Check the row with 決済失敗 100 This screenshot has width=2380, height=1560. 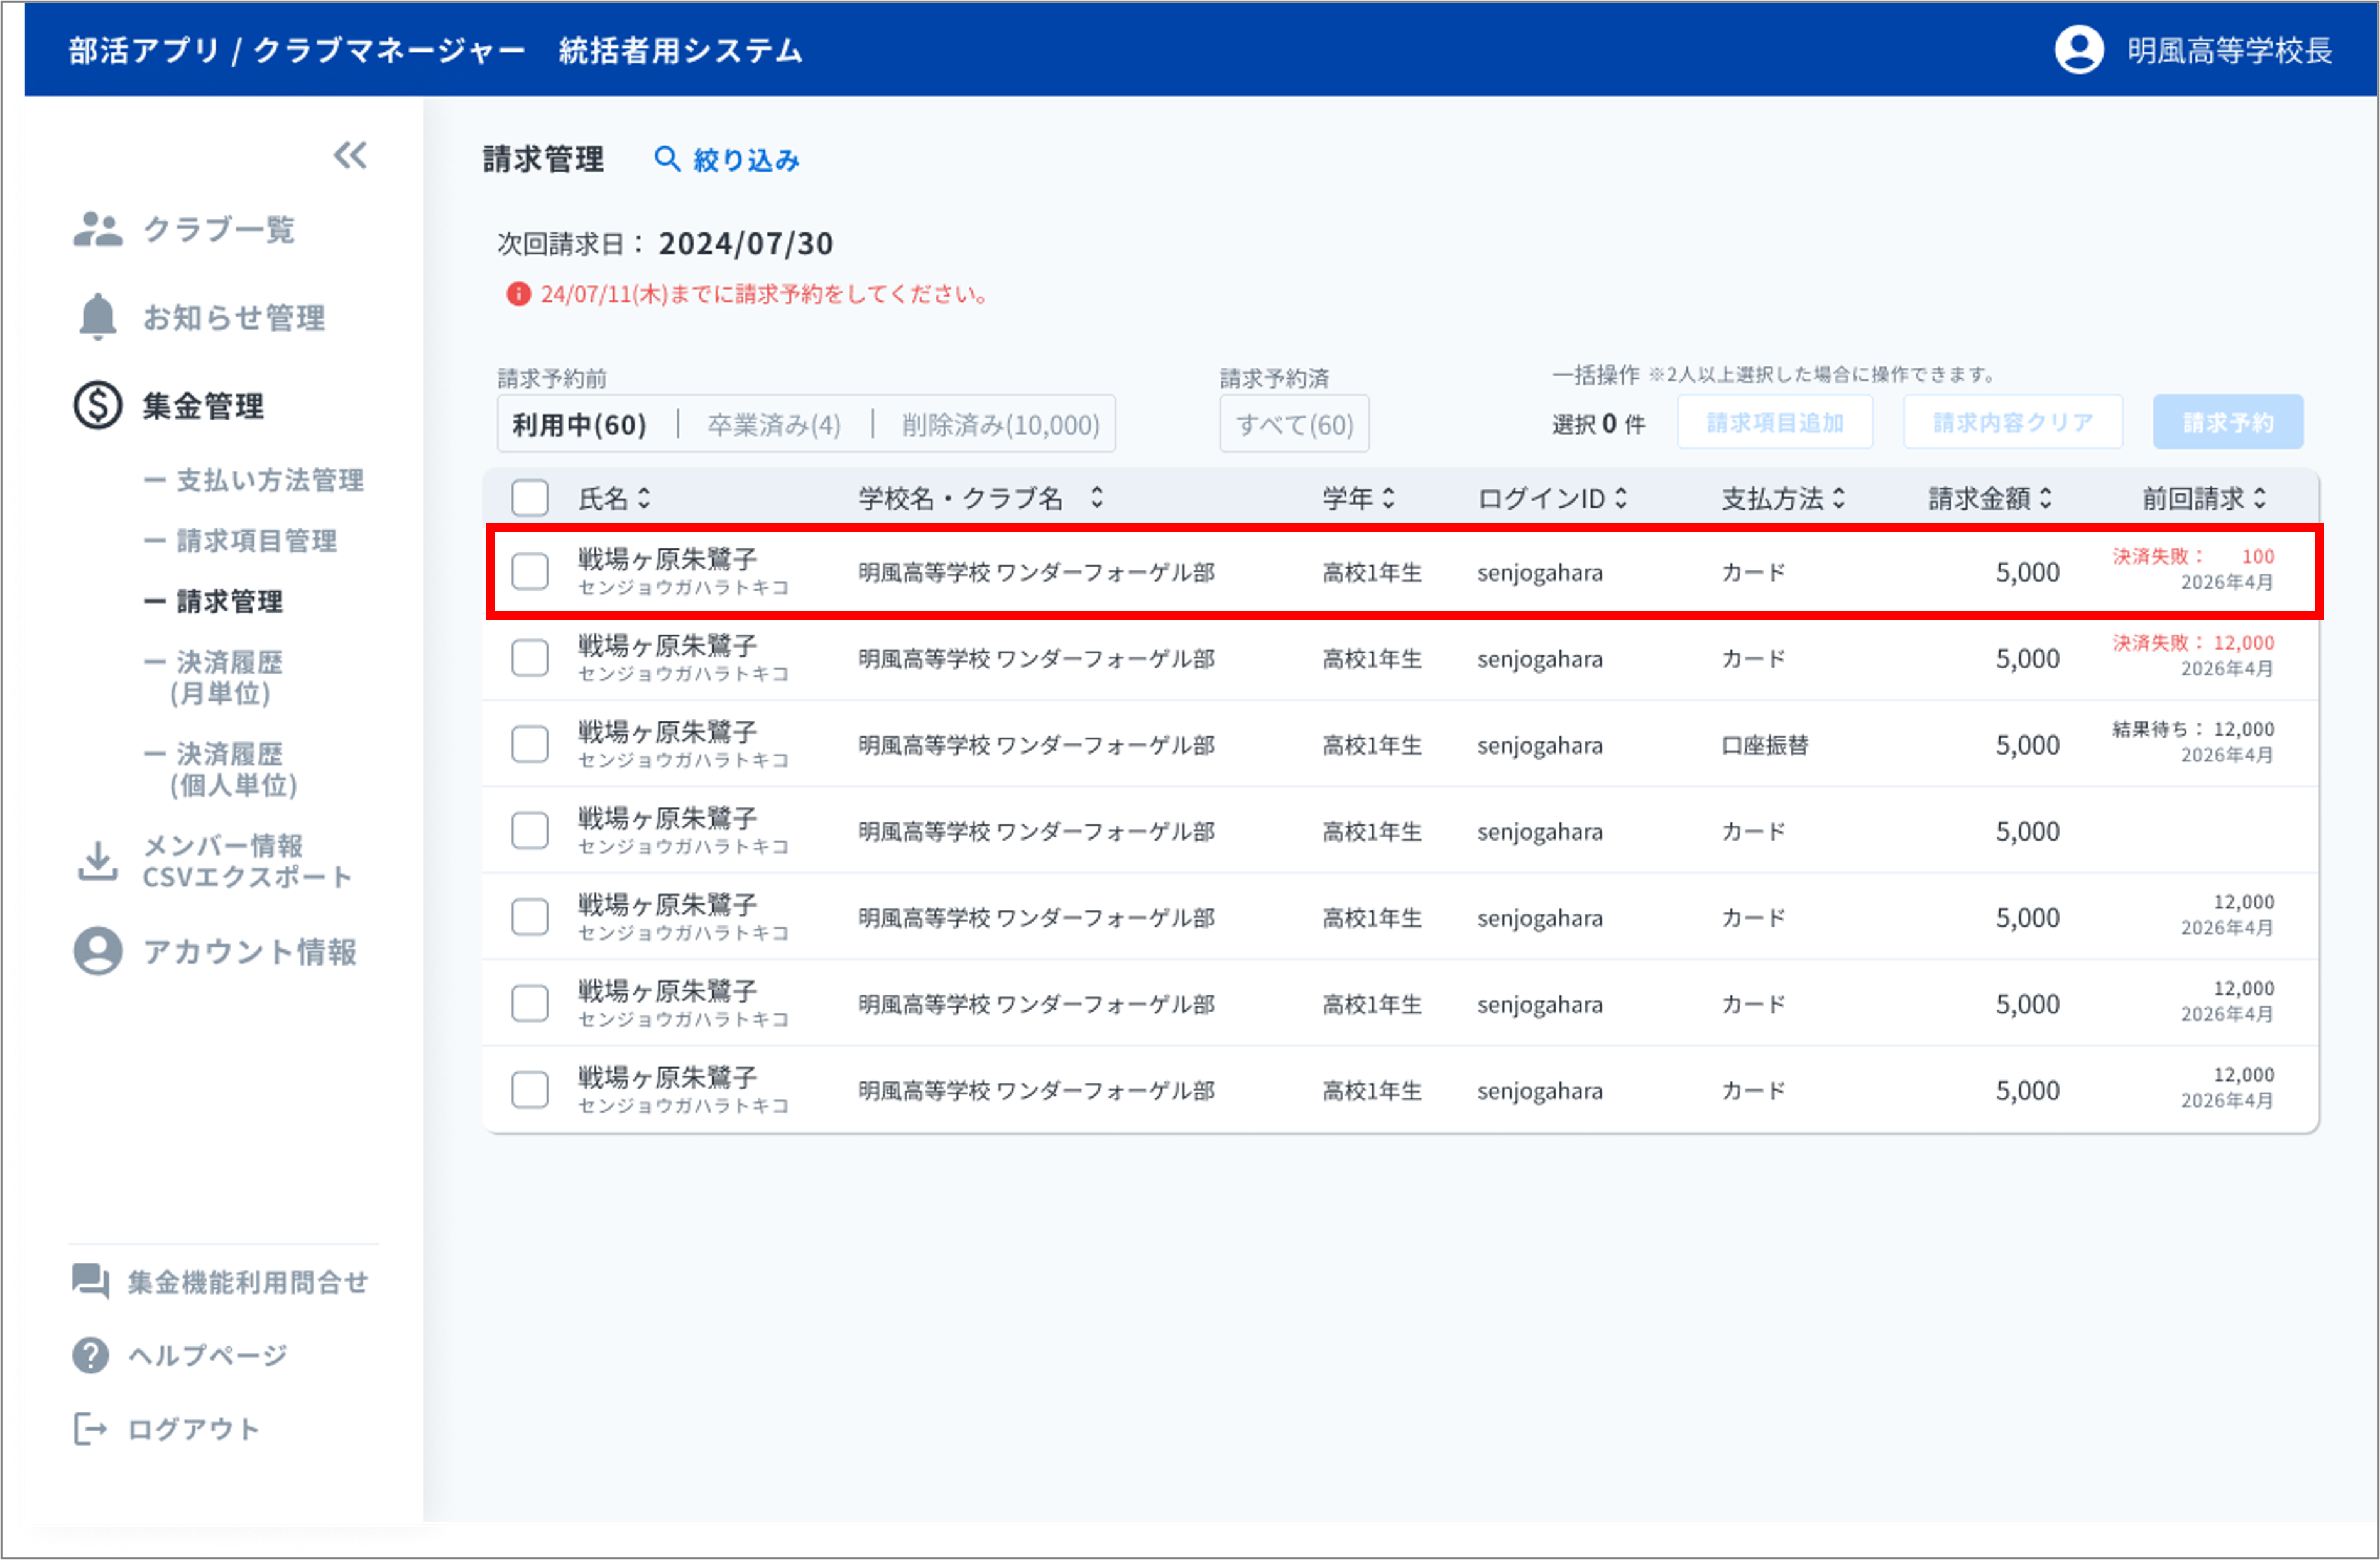[530, 572]
